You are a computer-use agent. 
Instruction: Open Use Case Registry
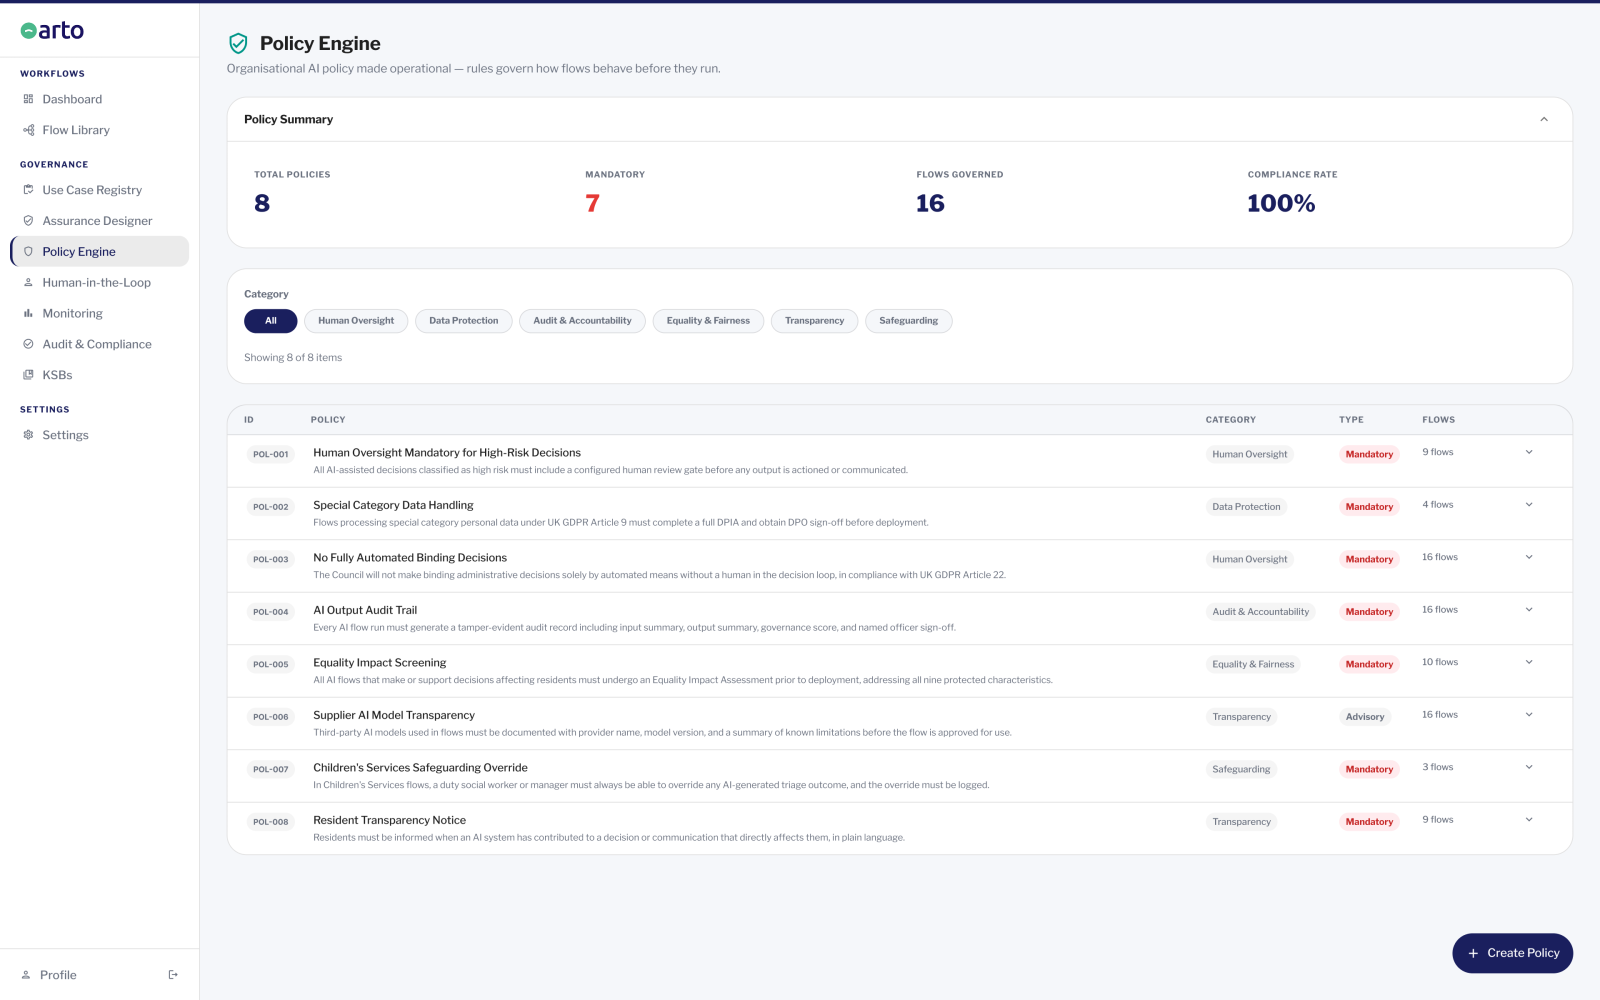100,190
